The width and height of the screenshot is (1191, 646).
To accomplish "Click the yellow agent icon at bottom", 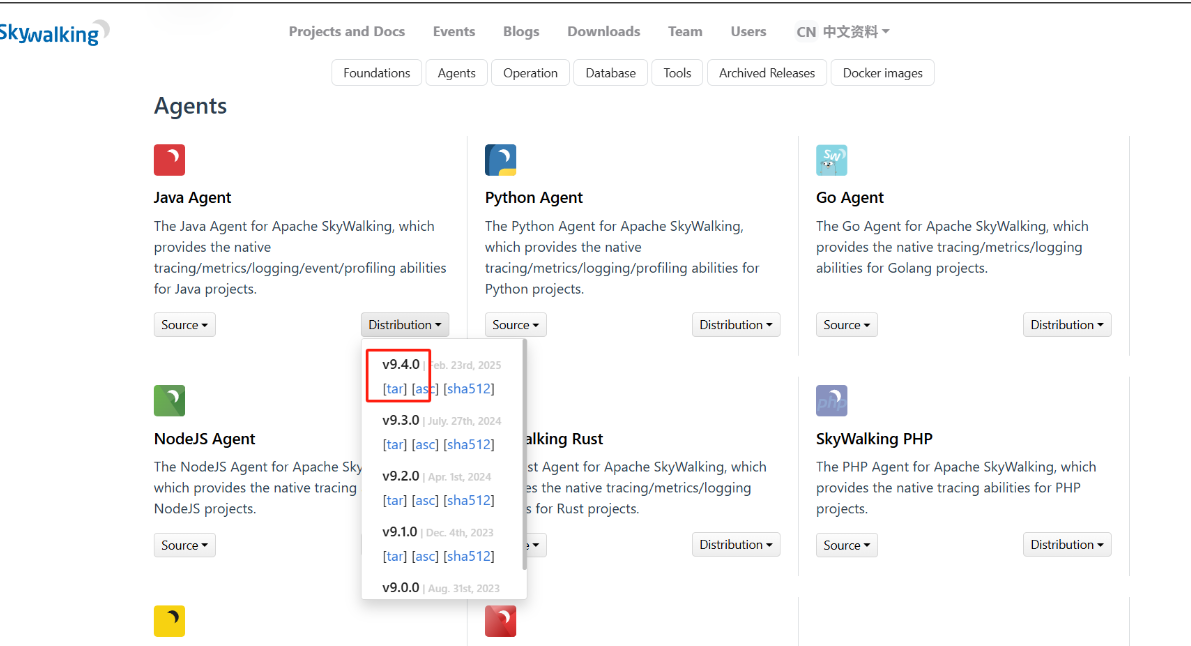I will coord(169,621).
